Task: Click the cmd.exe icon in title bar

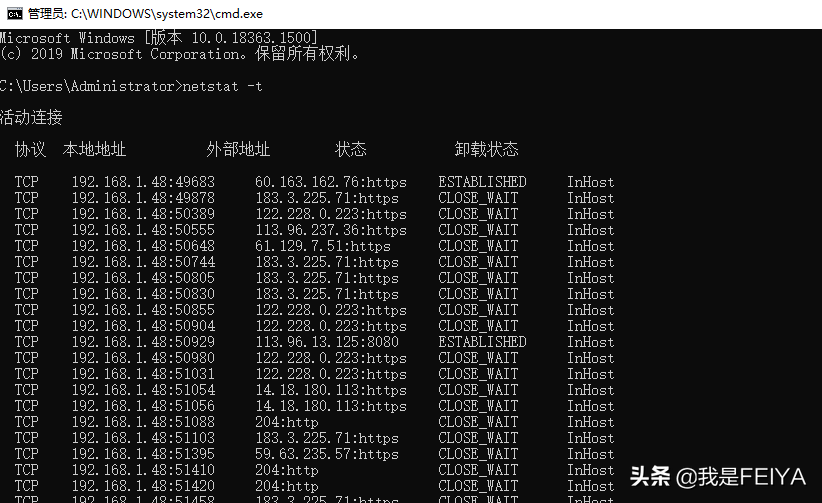Action: [x=15, y=14]
